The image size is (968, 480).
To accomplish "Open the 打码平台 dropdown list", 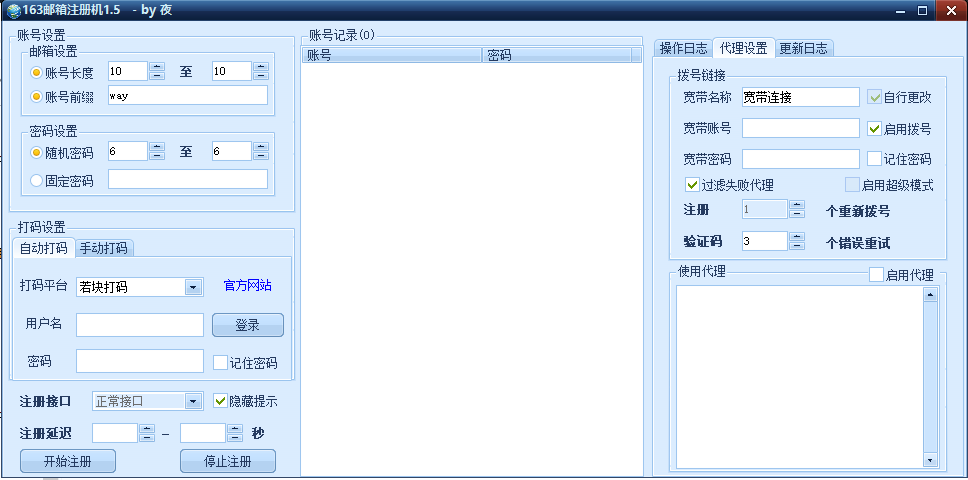I will (193, 288).
